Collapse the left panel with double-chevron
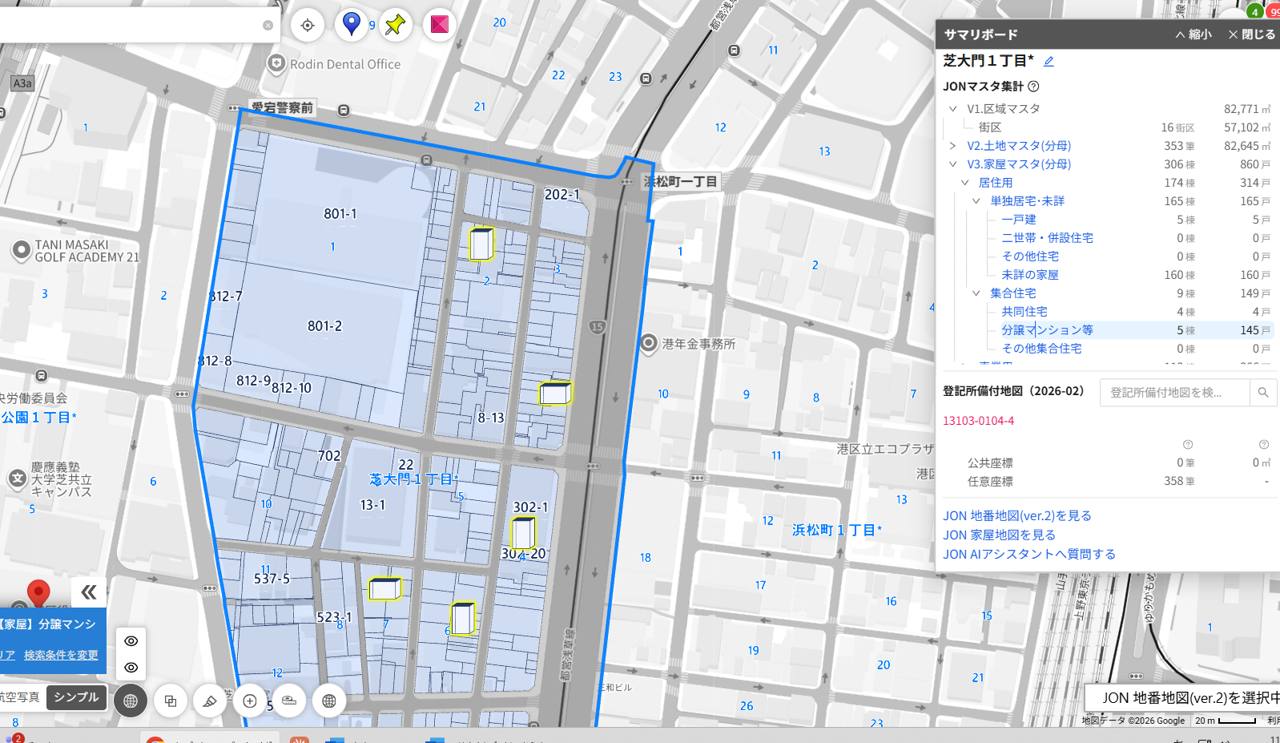This screenshot has width=1280, height=743. pyautogui.click(x=89, y=592)
